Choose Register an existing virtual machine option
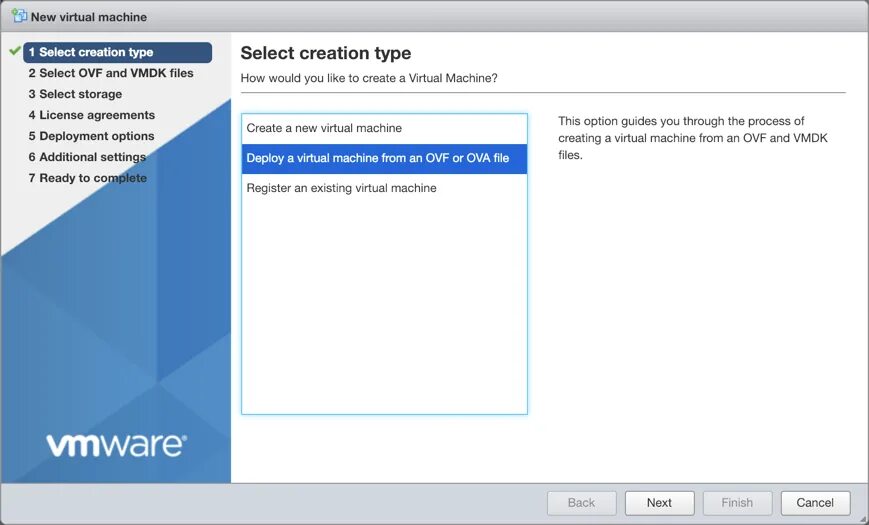The width and height of the screenshot is (869, 525). click(x=384, y=188)
